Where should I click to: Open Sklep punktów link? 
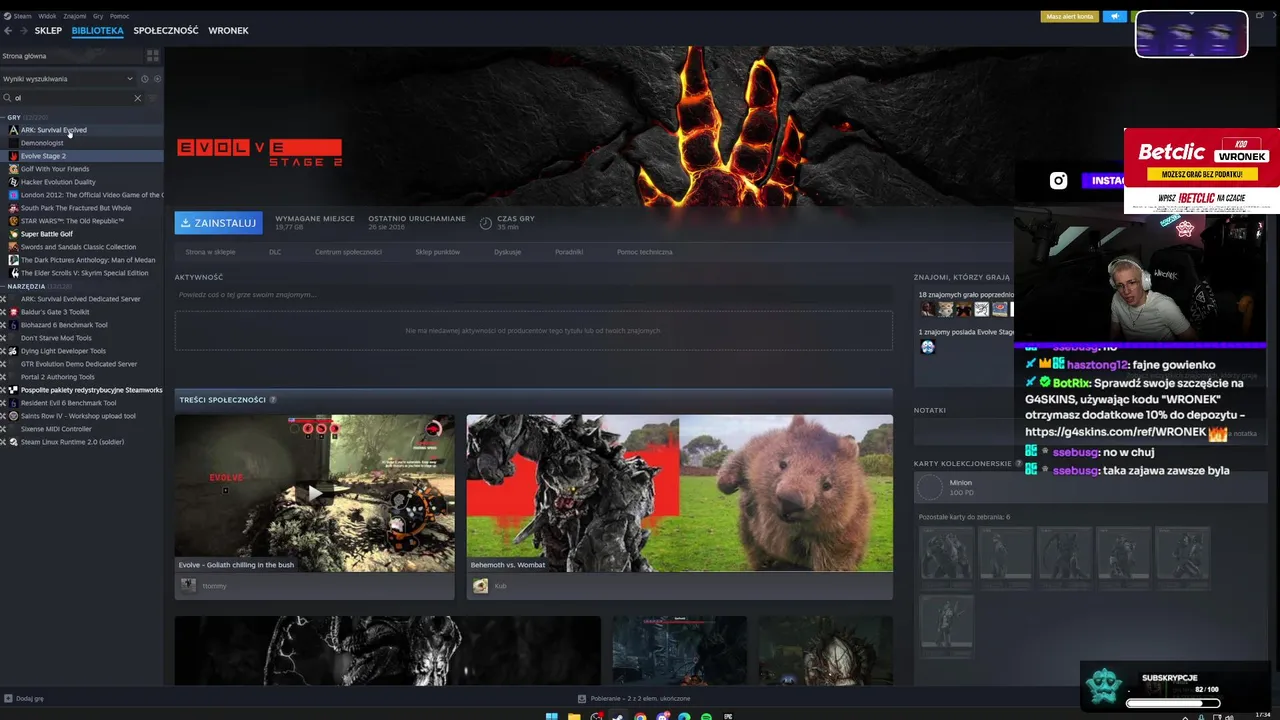[438, 252]
